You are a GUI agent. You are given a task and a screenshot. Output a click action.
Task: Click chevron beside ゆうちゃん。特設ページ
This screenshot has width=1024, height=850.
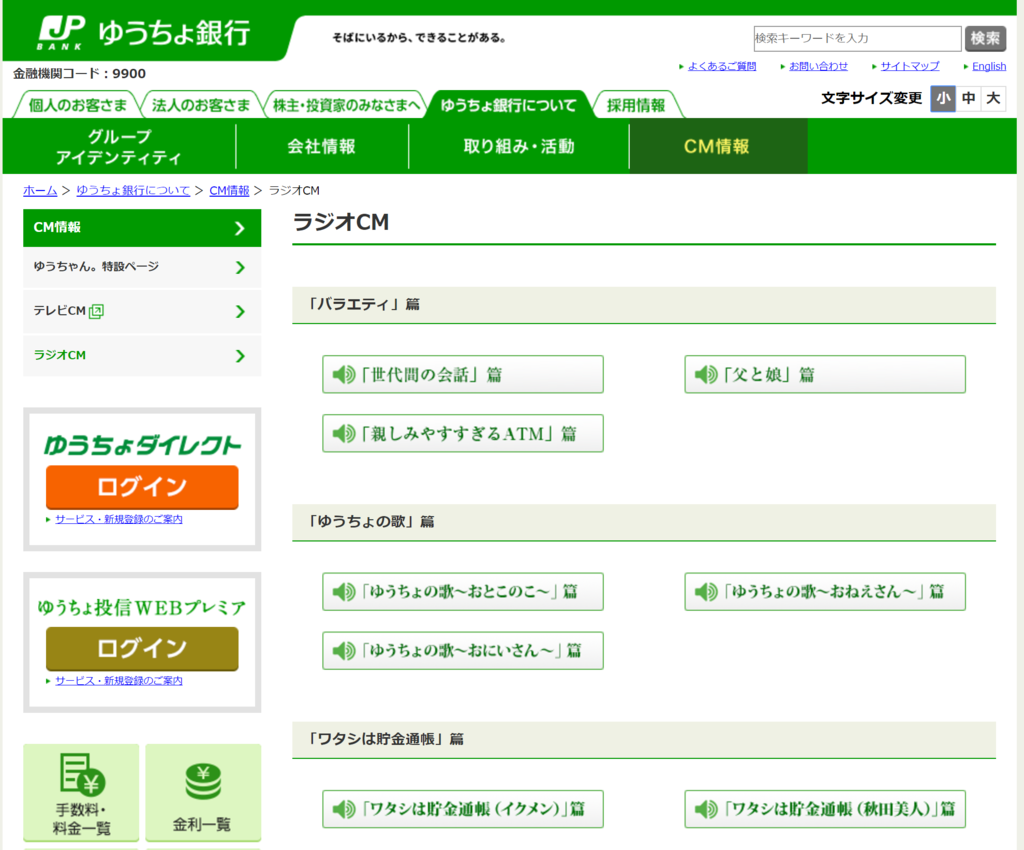(240, 267)
